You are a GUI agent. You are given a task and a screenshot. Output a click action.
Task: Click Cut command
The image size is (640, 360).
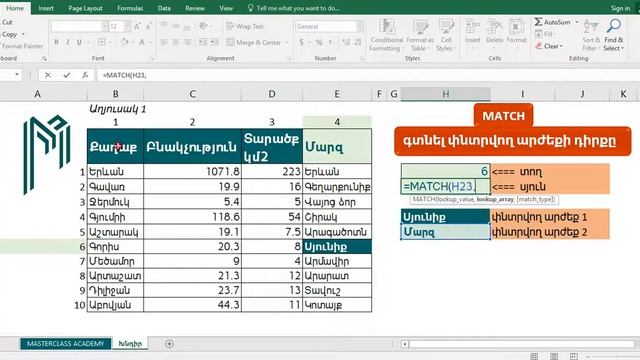coord(7,22)
